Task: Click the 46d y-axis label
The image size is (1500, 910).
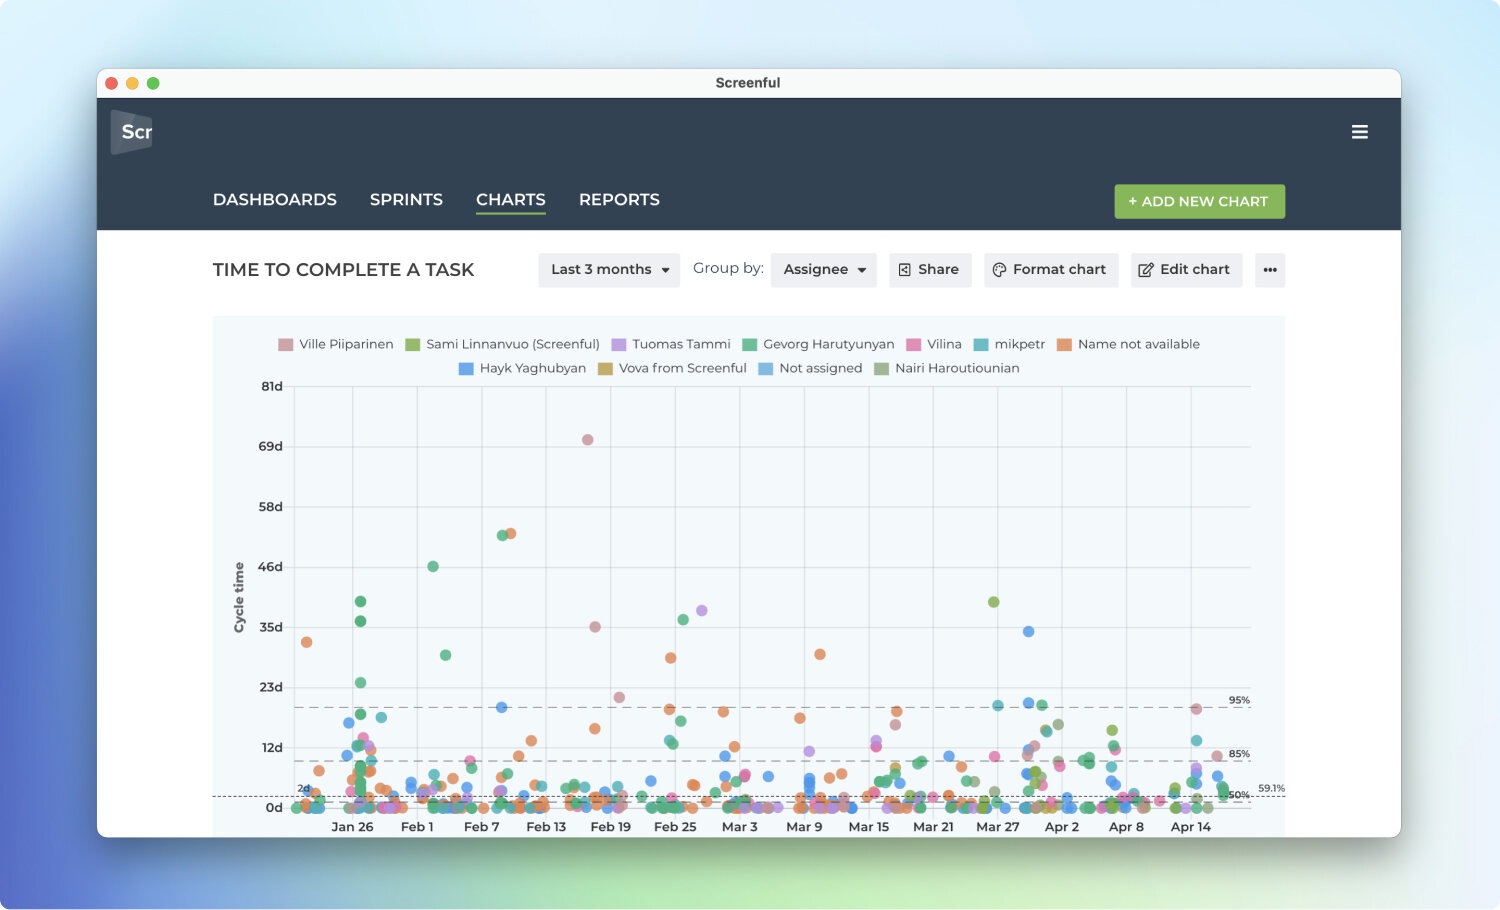Action: pos(271,567)
